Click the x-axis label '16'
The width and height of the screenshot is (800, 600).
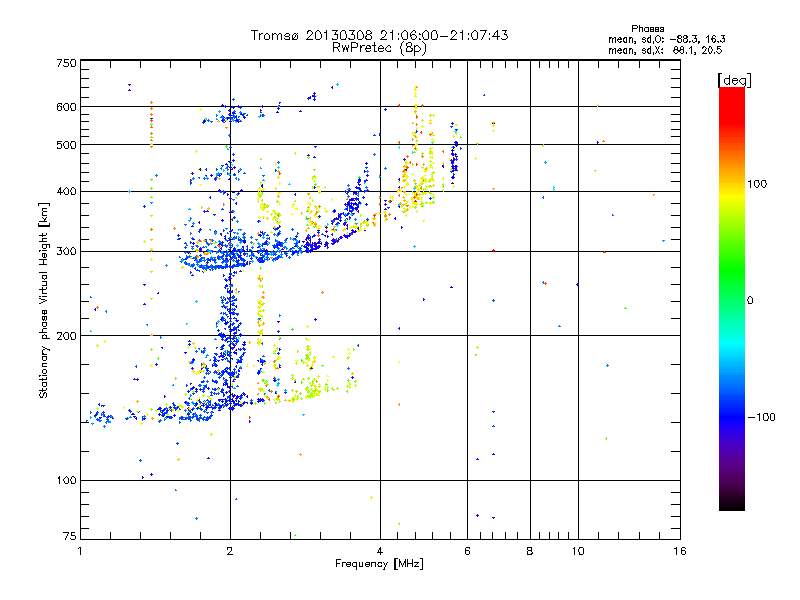pos(680,551)
